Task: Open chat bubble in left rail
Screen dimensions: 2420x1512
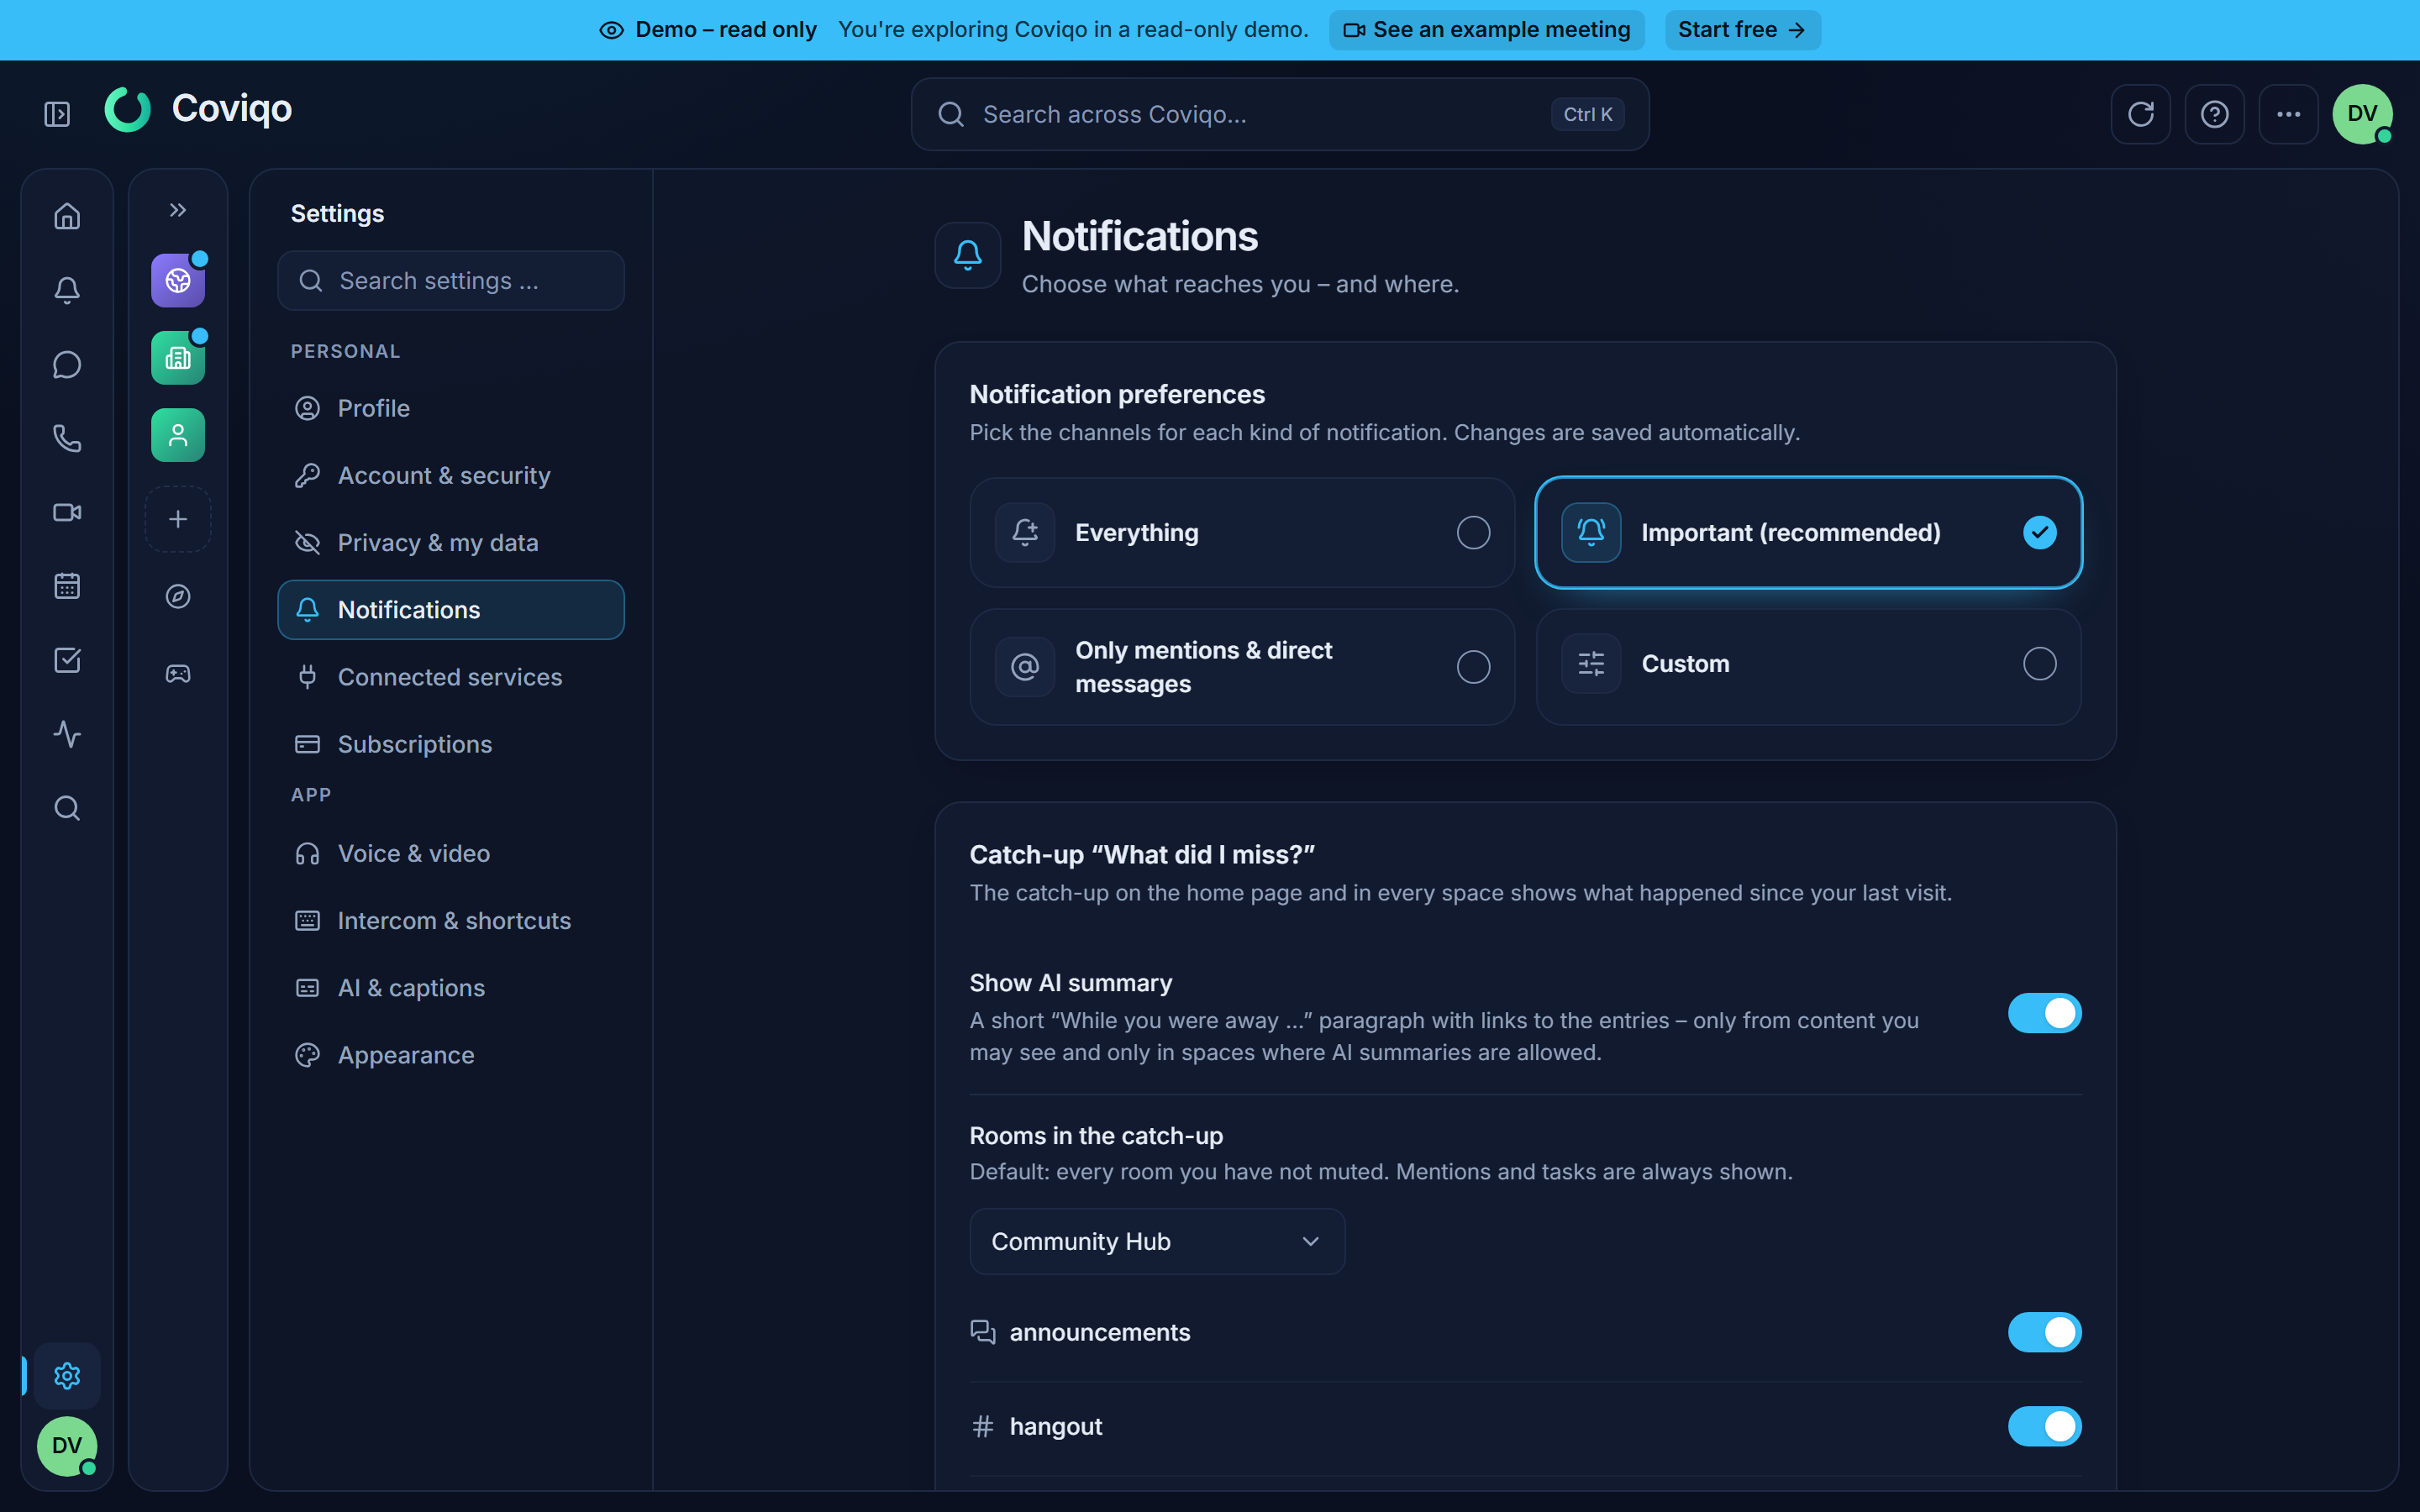Action: click(x=67, y=364)
